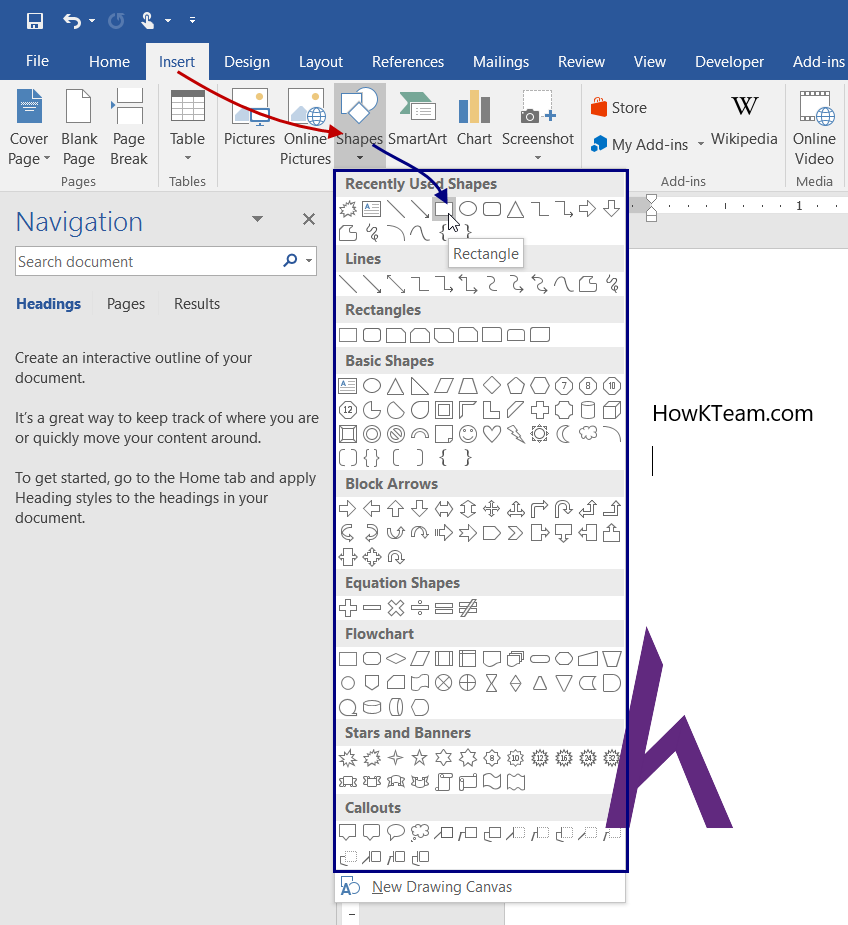Insert a Page Break

coord(128,127)
